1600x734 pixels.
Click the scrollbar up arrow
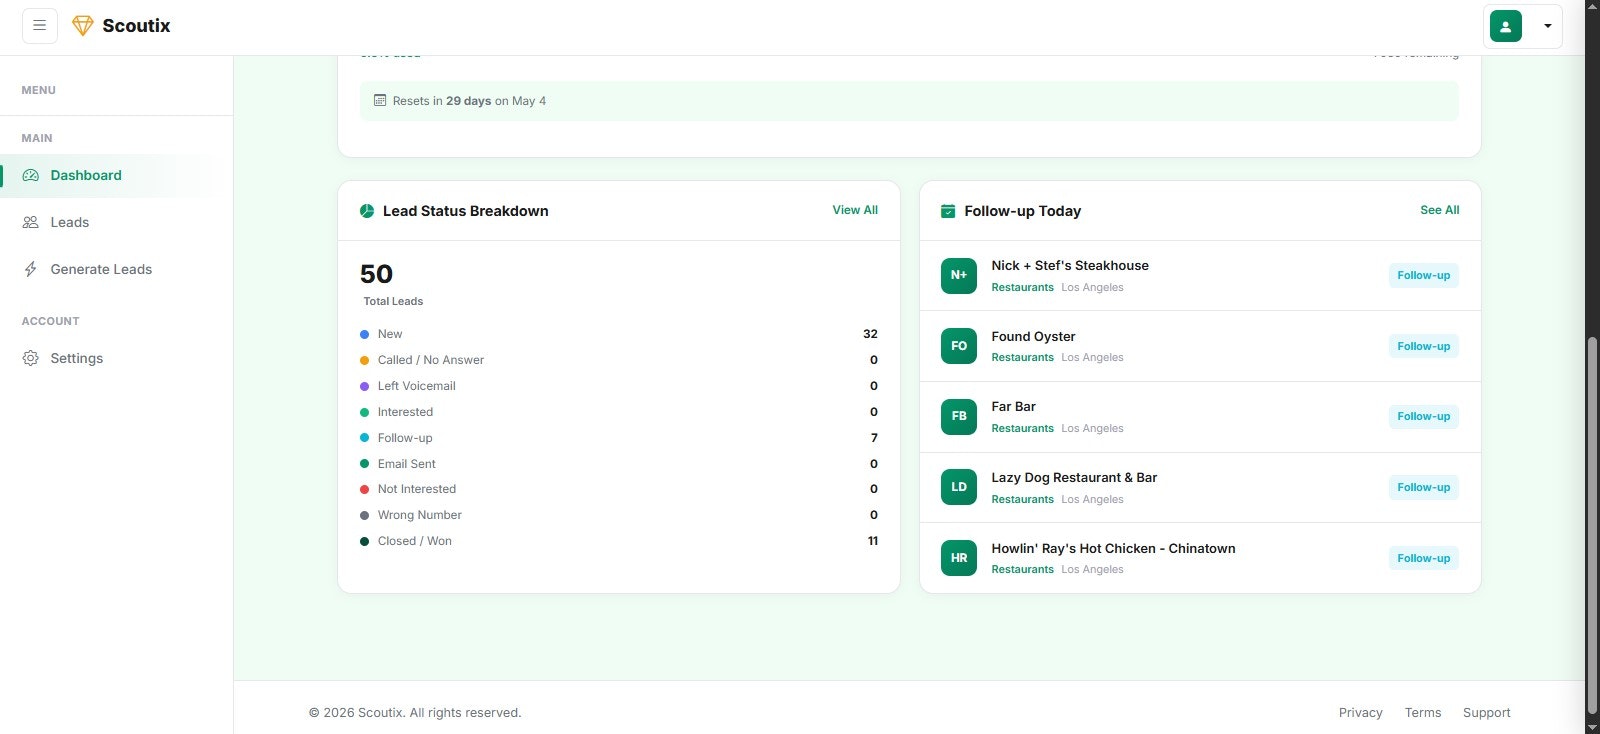[x=1592, y=7]
